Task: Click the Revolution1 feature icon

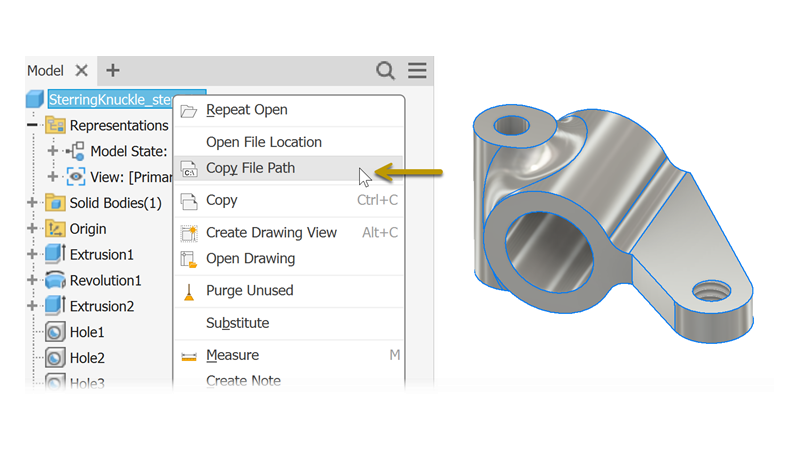Action: (x=55, y=280)
